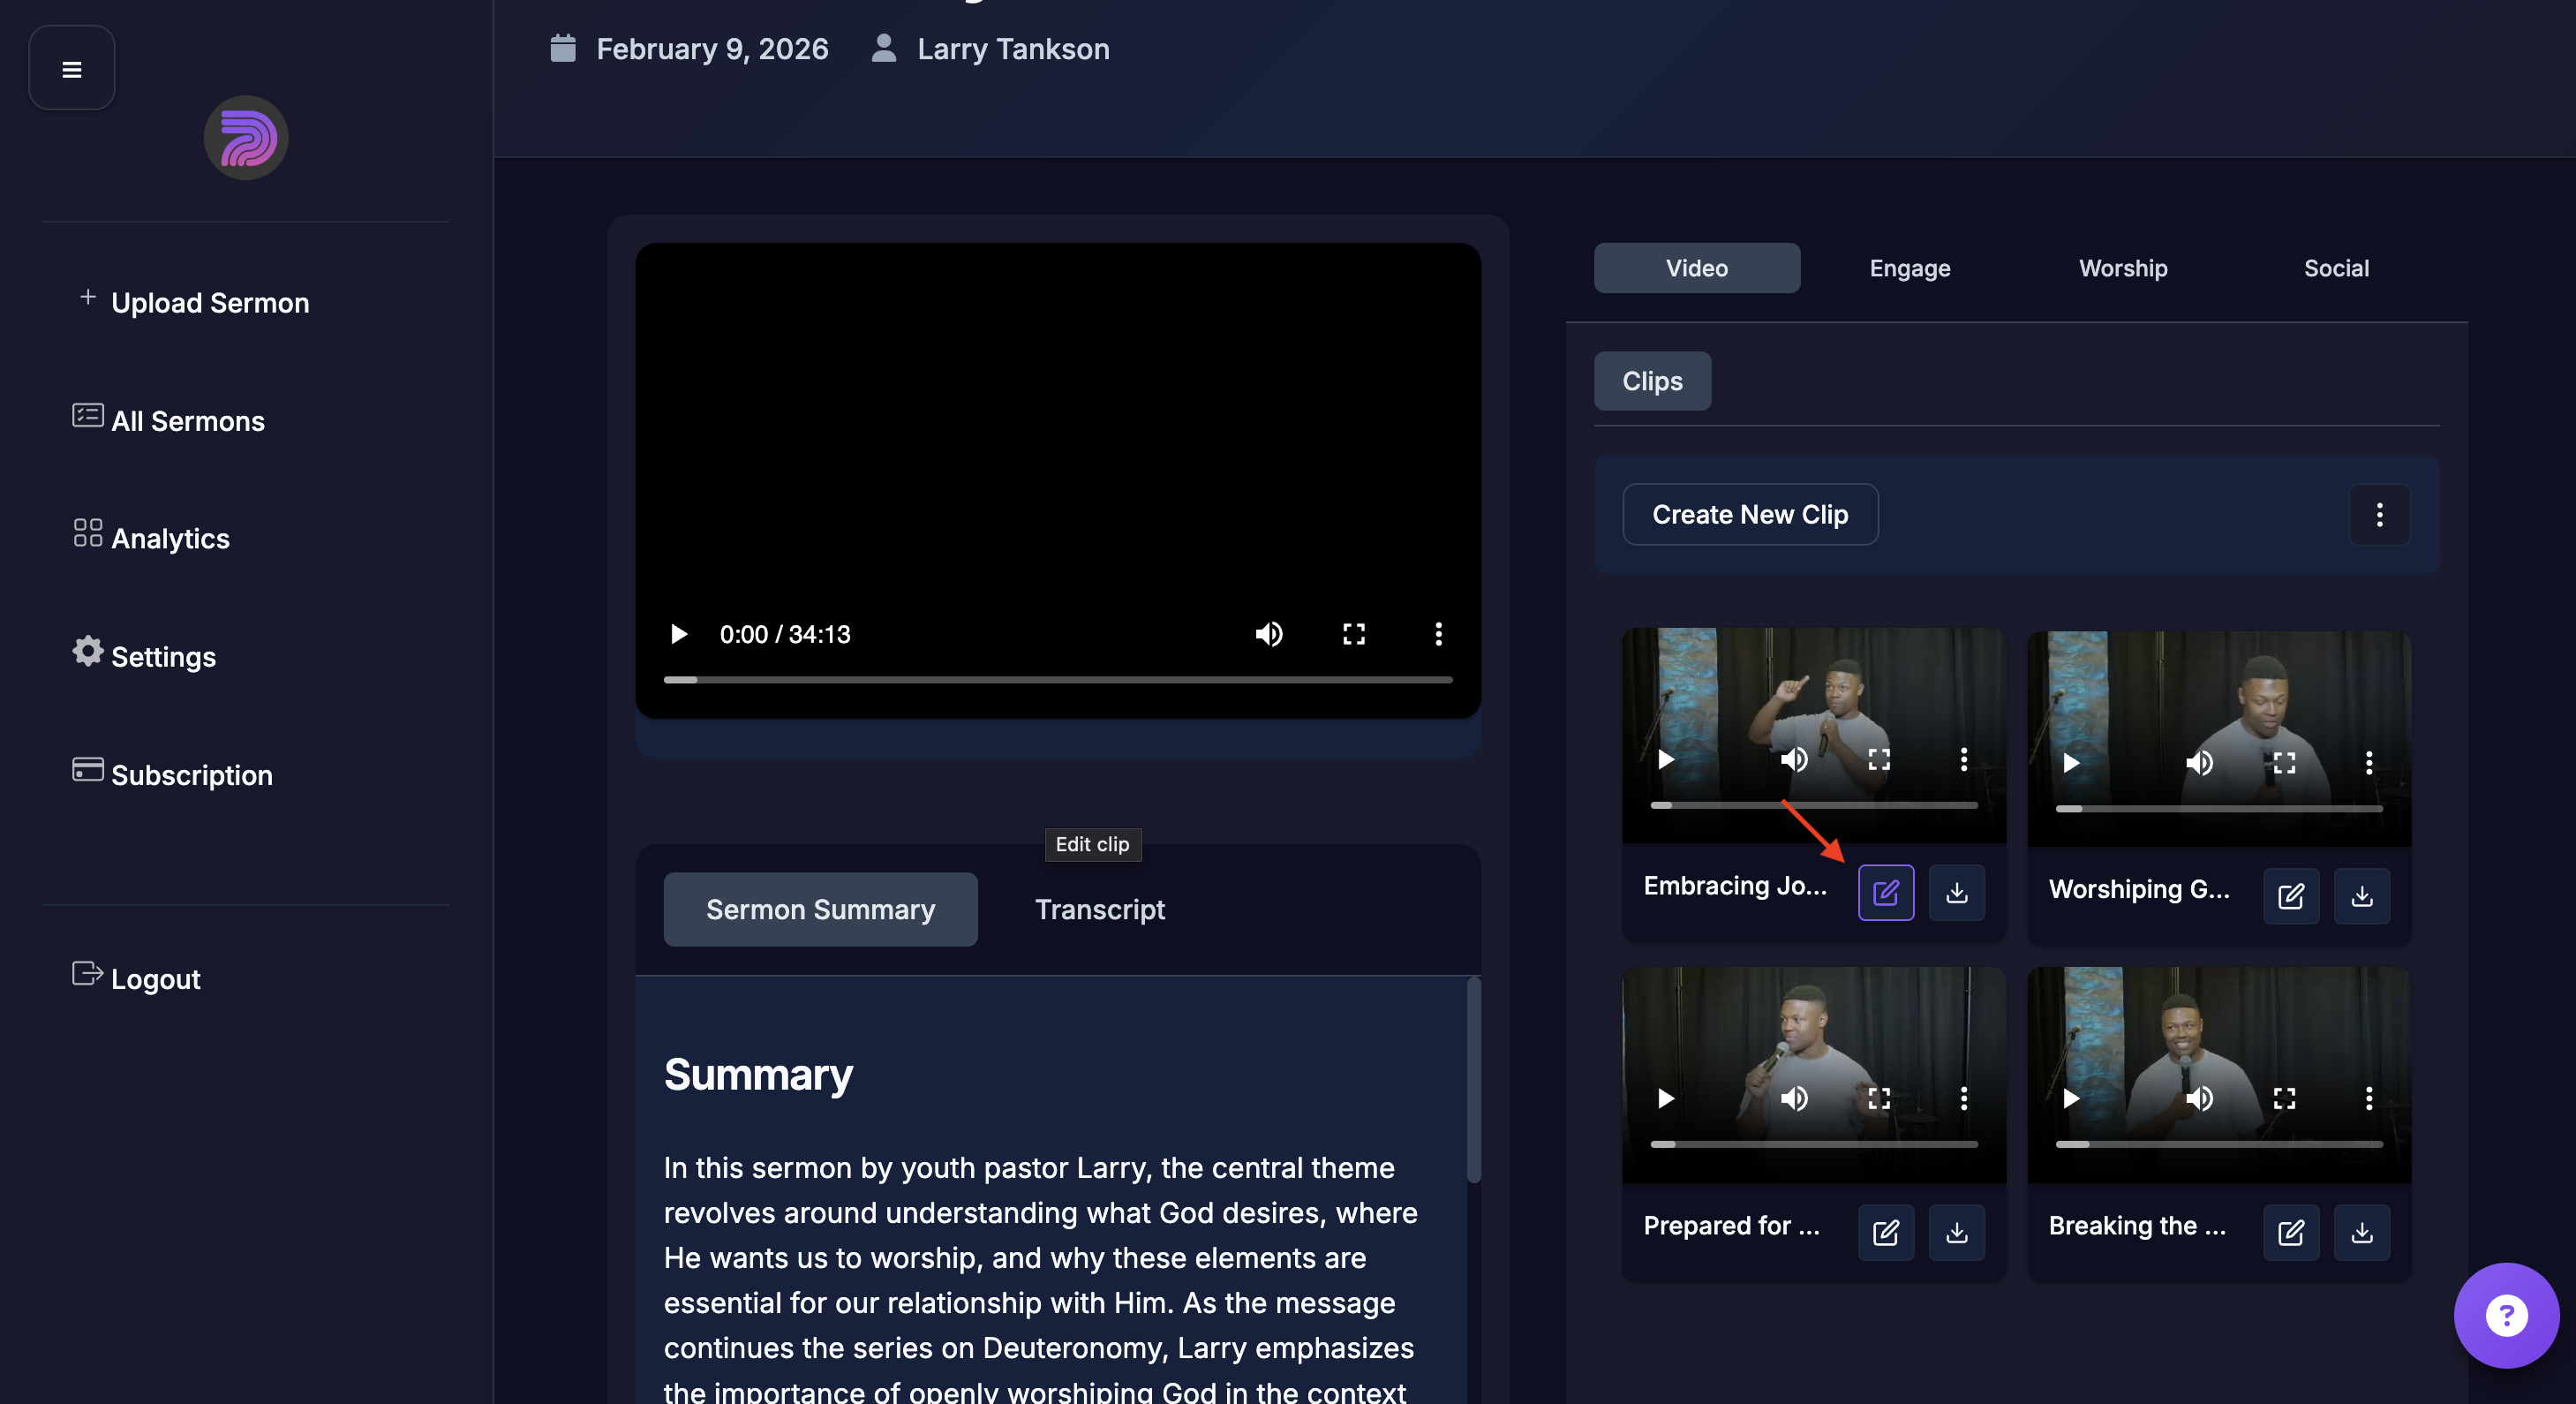This screenshot has width=2576, height=1404.
Task: Play the Breaking the... clip thumbnail
Action: [2071, 1098]
